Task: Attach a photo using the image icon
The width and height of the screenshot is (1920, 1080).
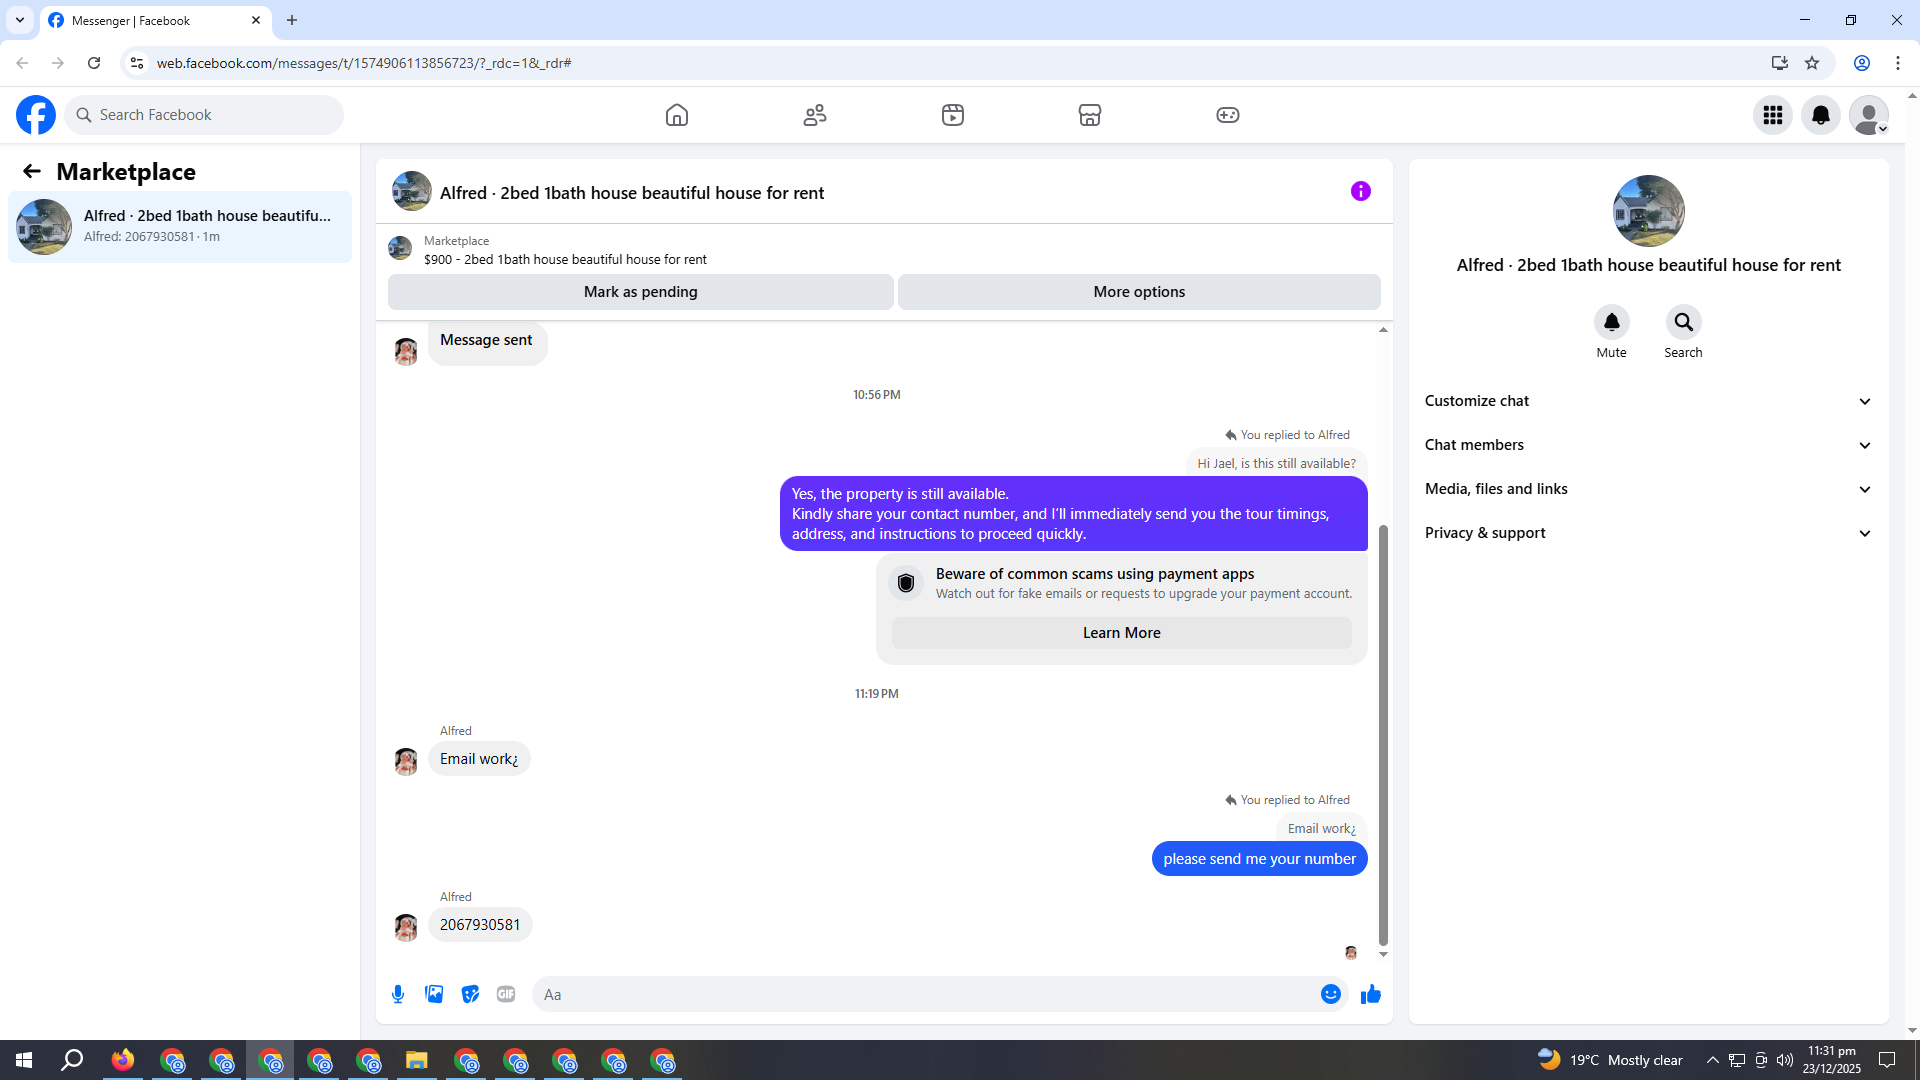Action: (x=434, y=994)
